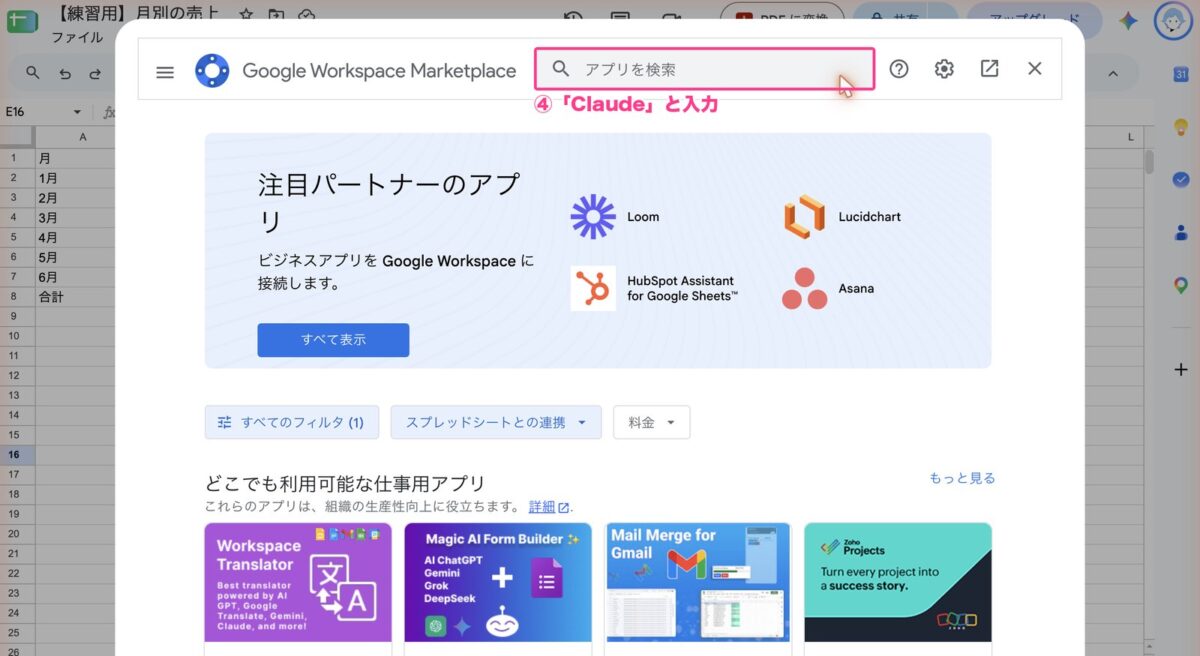Open HubSpot Assistant for Google Sheets
Image resolution: width=1200 pixels, height=656 pixels.
point(655,288)
